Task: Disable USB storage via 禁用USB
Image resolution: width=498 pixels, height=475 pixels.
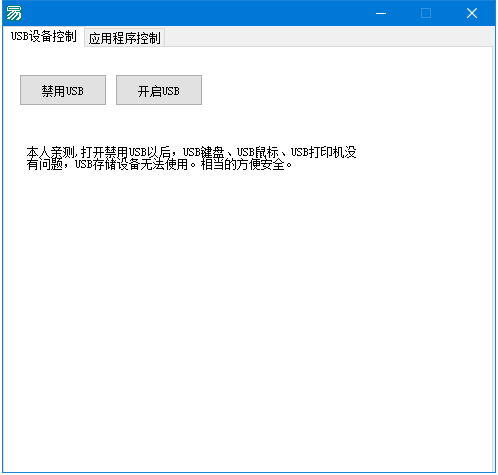Action: click(x=63, y=90)
